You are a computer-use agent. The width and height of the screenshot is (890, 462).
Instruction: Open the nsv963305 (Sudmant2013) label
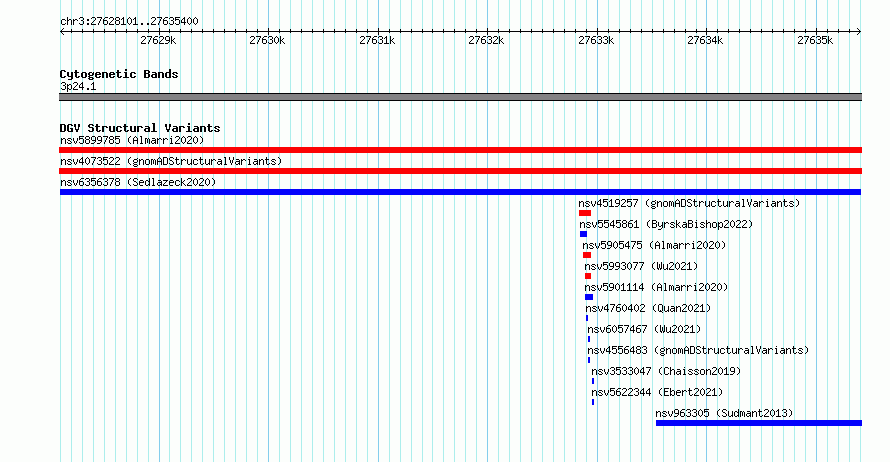point(724,413)
